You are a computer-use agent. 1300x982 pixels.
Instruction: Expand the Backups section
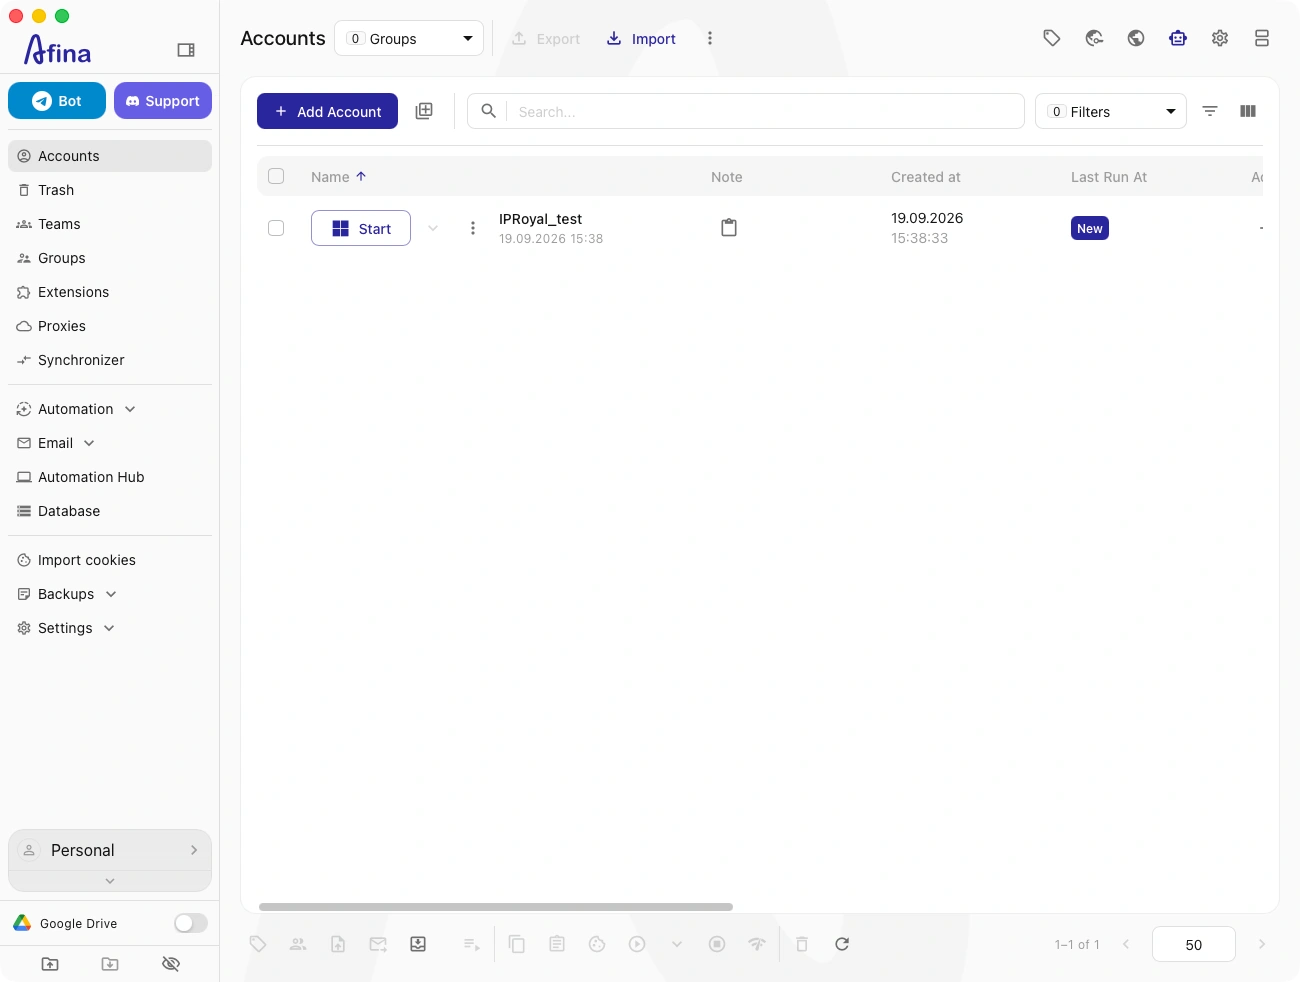pos(110,594)
